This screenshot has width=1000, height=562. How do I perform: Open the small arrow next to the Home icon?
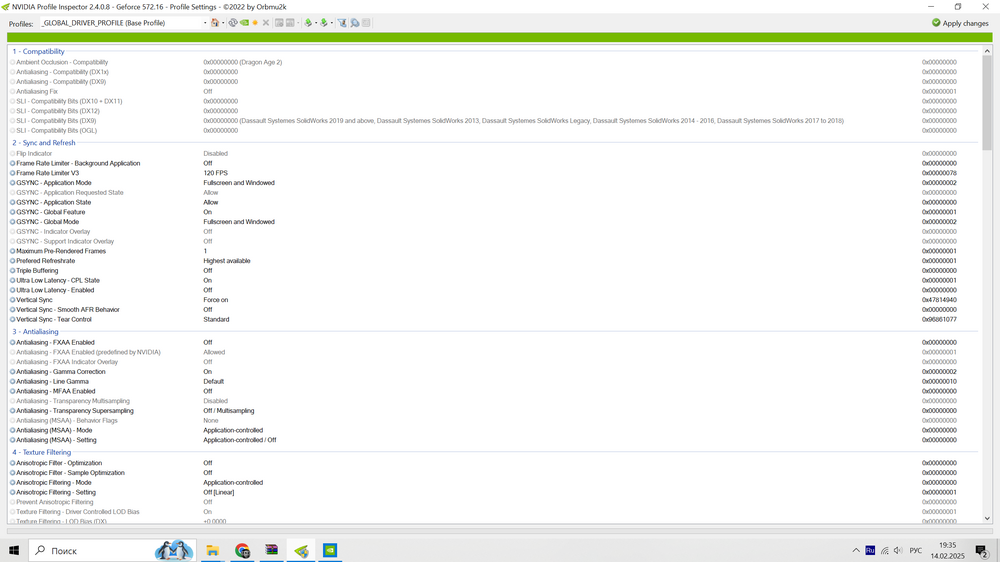(223, 23)
